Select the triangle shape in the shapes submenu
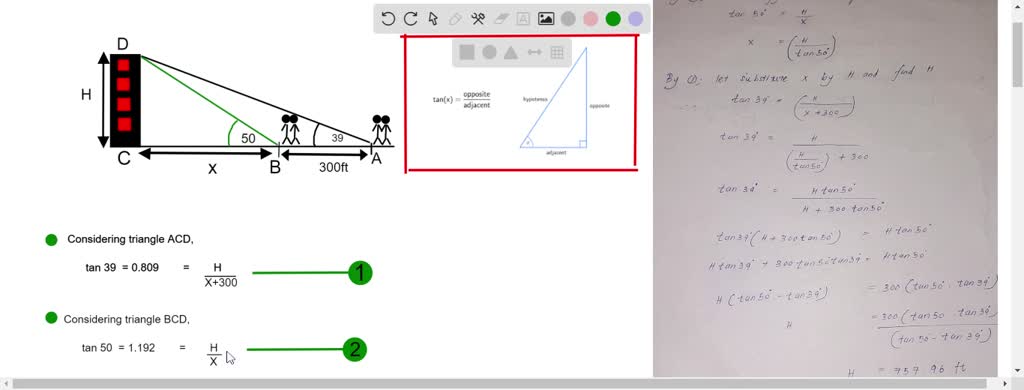Screen dimensions: 1024x390 (x=511, y=53)
